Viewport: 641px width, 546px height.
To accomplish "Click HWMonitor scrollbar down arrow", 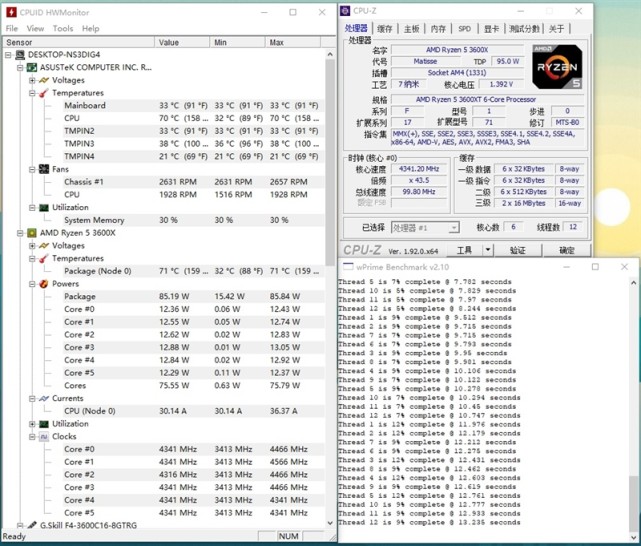I will [x=330, y=523].
